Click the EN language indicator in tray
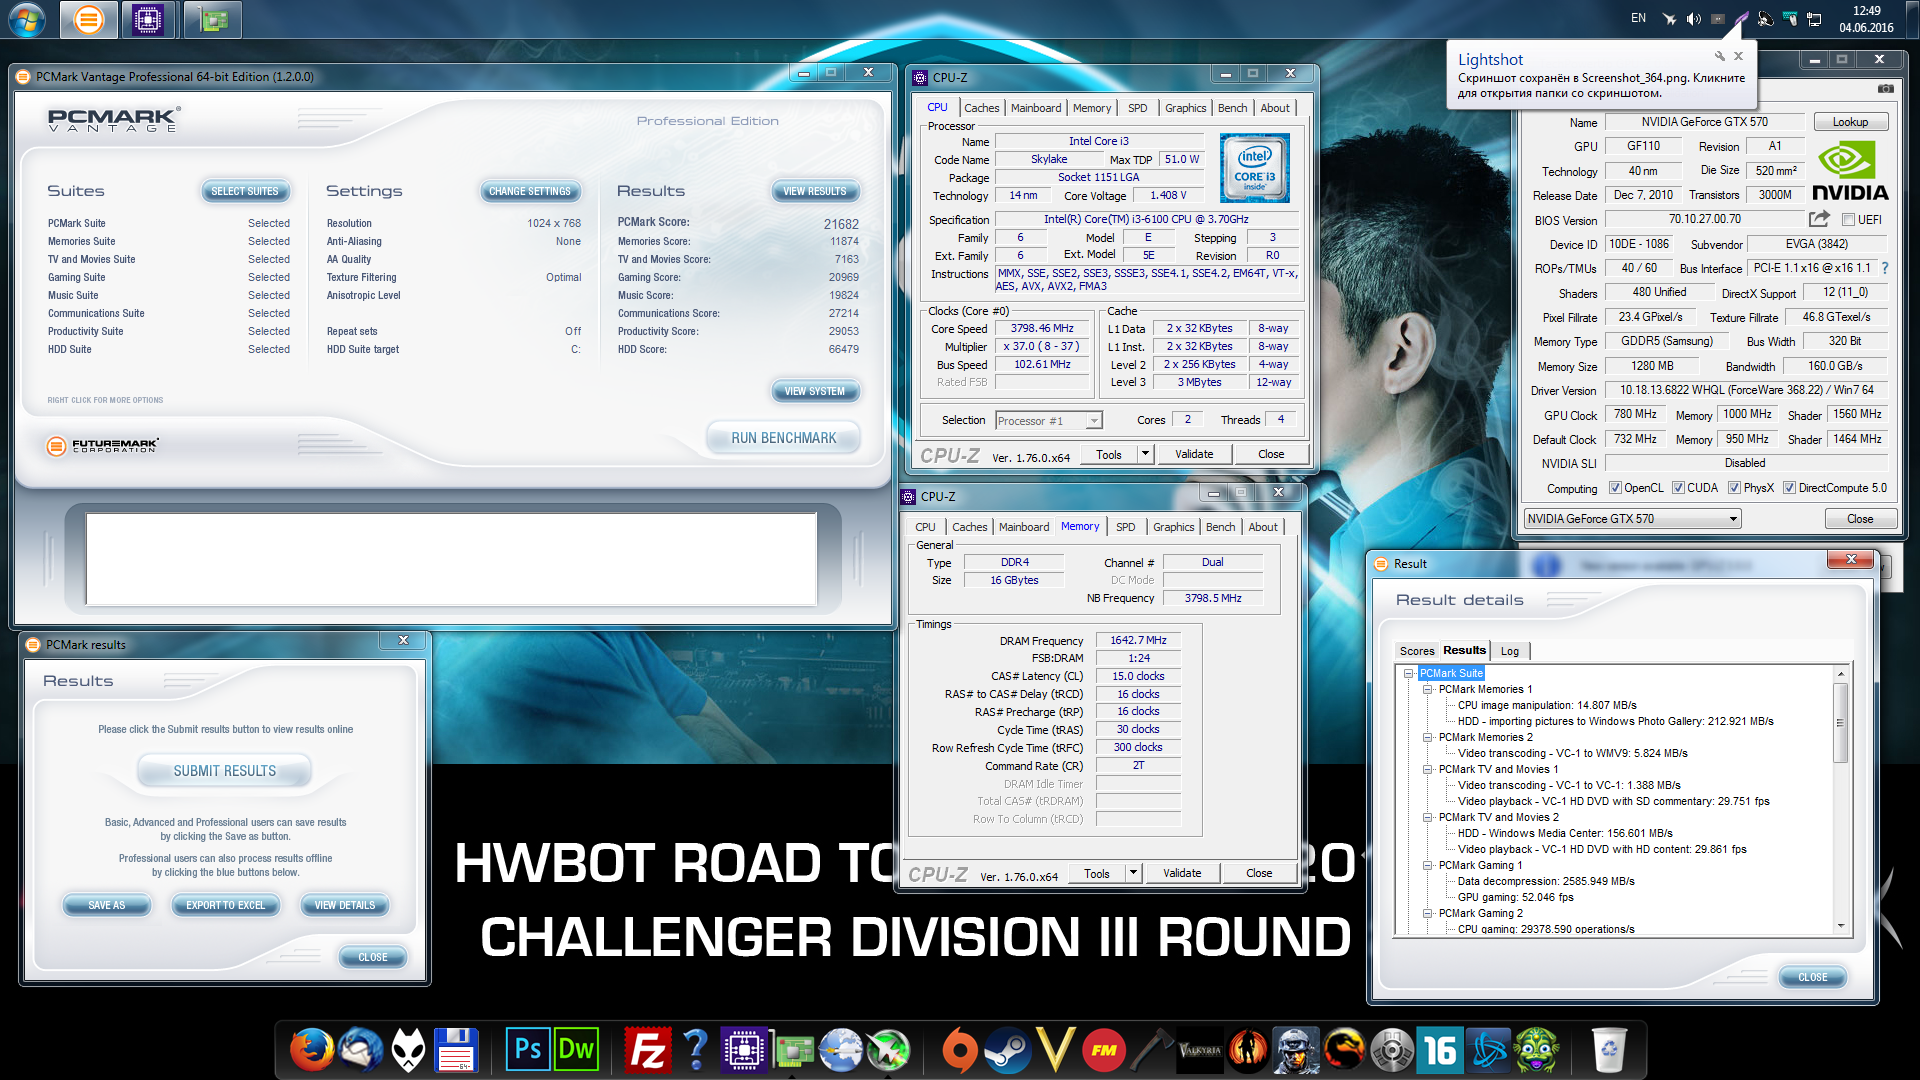Screen dimensions: 1920x1080 (x=1638, y=18)
